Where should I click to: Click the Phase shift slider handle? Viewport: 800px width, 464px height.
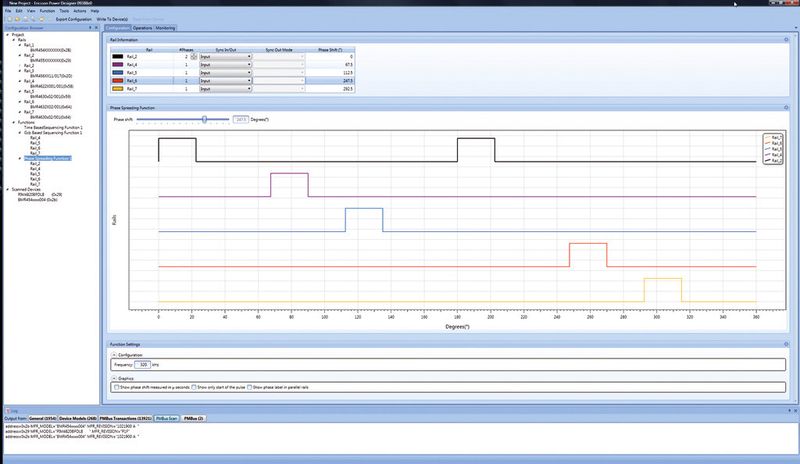pos(204,119)
